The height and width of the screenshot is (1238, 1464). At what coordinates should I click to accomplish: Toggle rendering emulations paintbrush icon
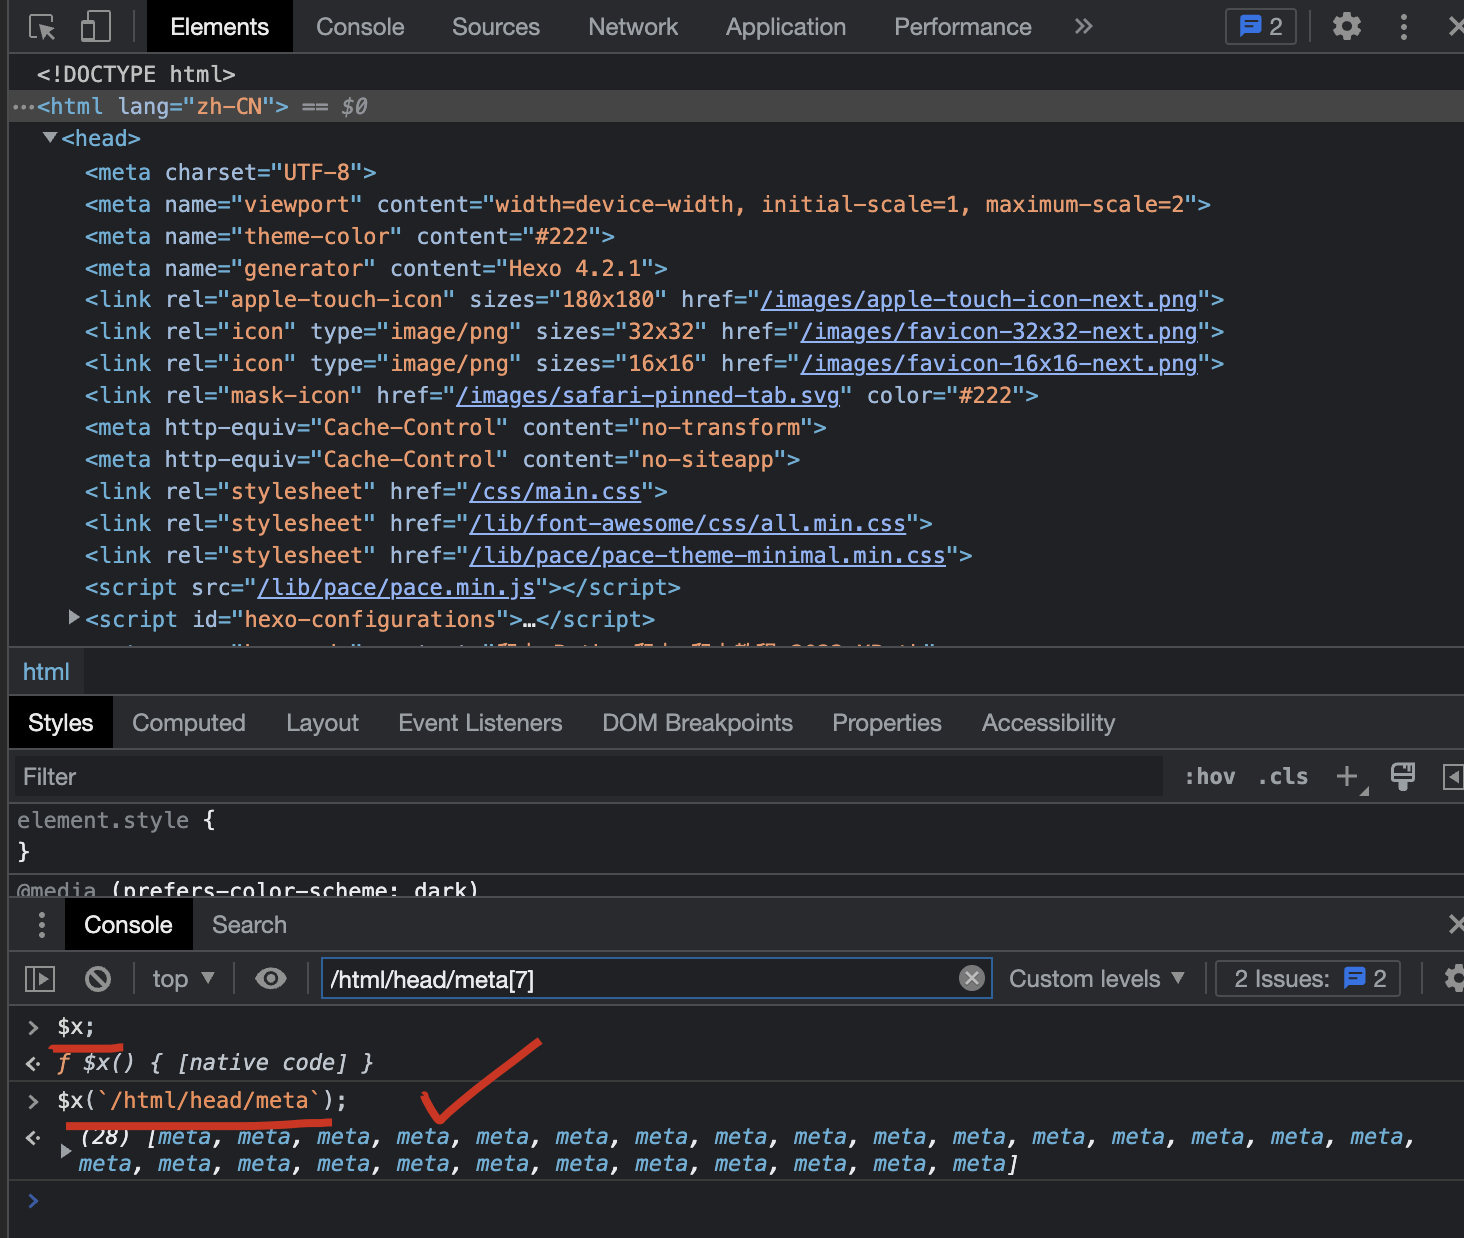1403,777
